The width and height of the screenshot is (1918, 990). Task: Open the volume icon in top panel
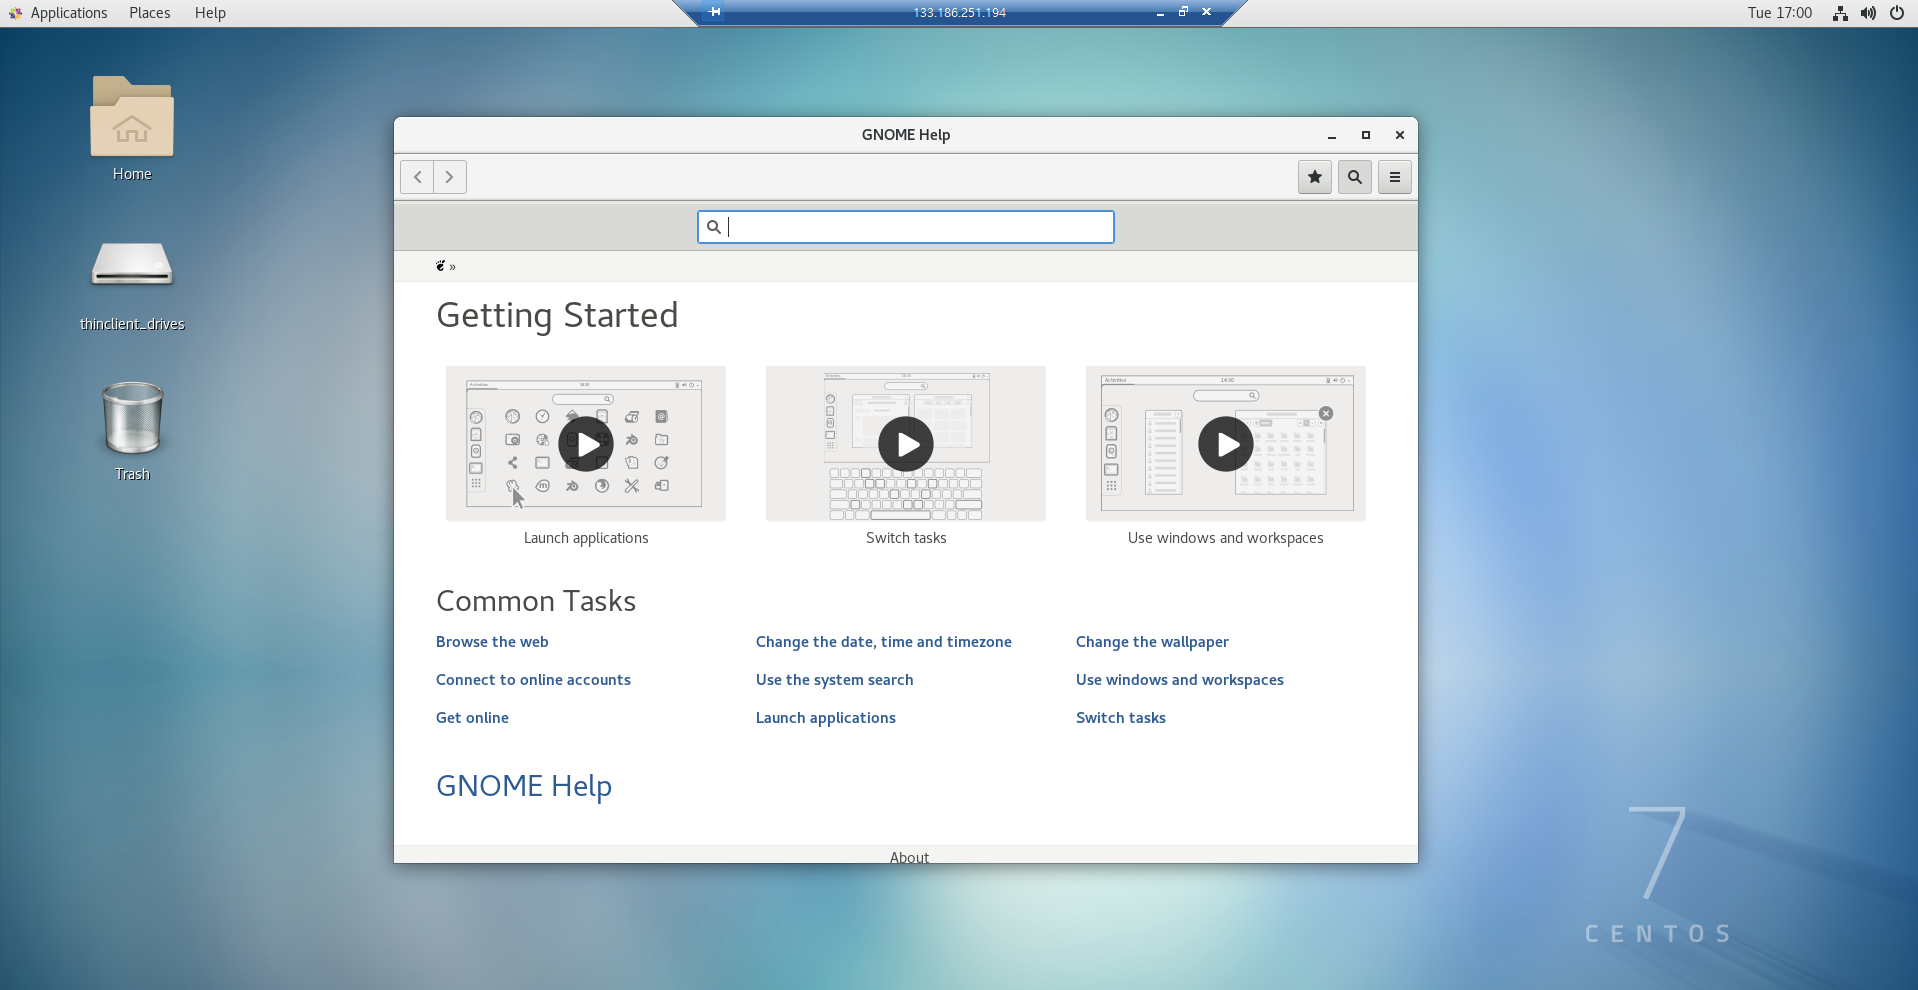[x=1868, y=13]
